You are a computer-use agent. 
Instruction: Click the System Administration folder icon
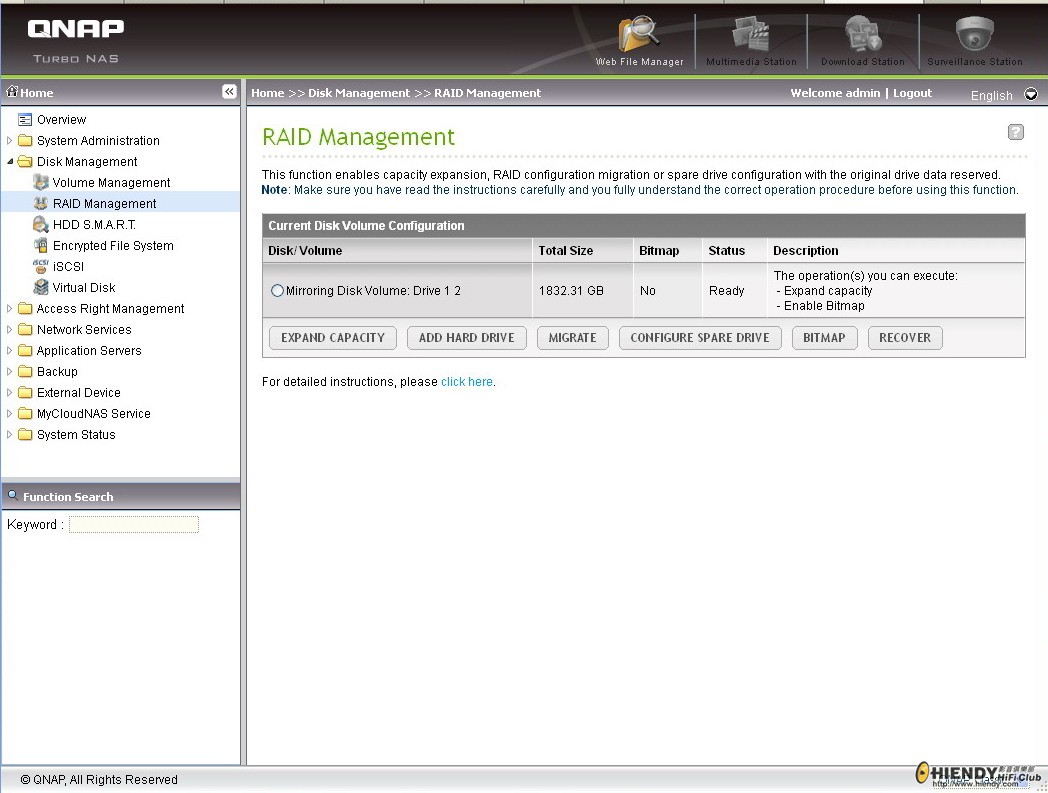pyautogui.click(x=25, y=140)
